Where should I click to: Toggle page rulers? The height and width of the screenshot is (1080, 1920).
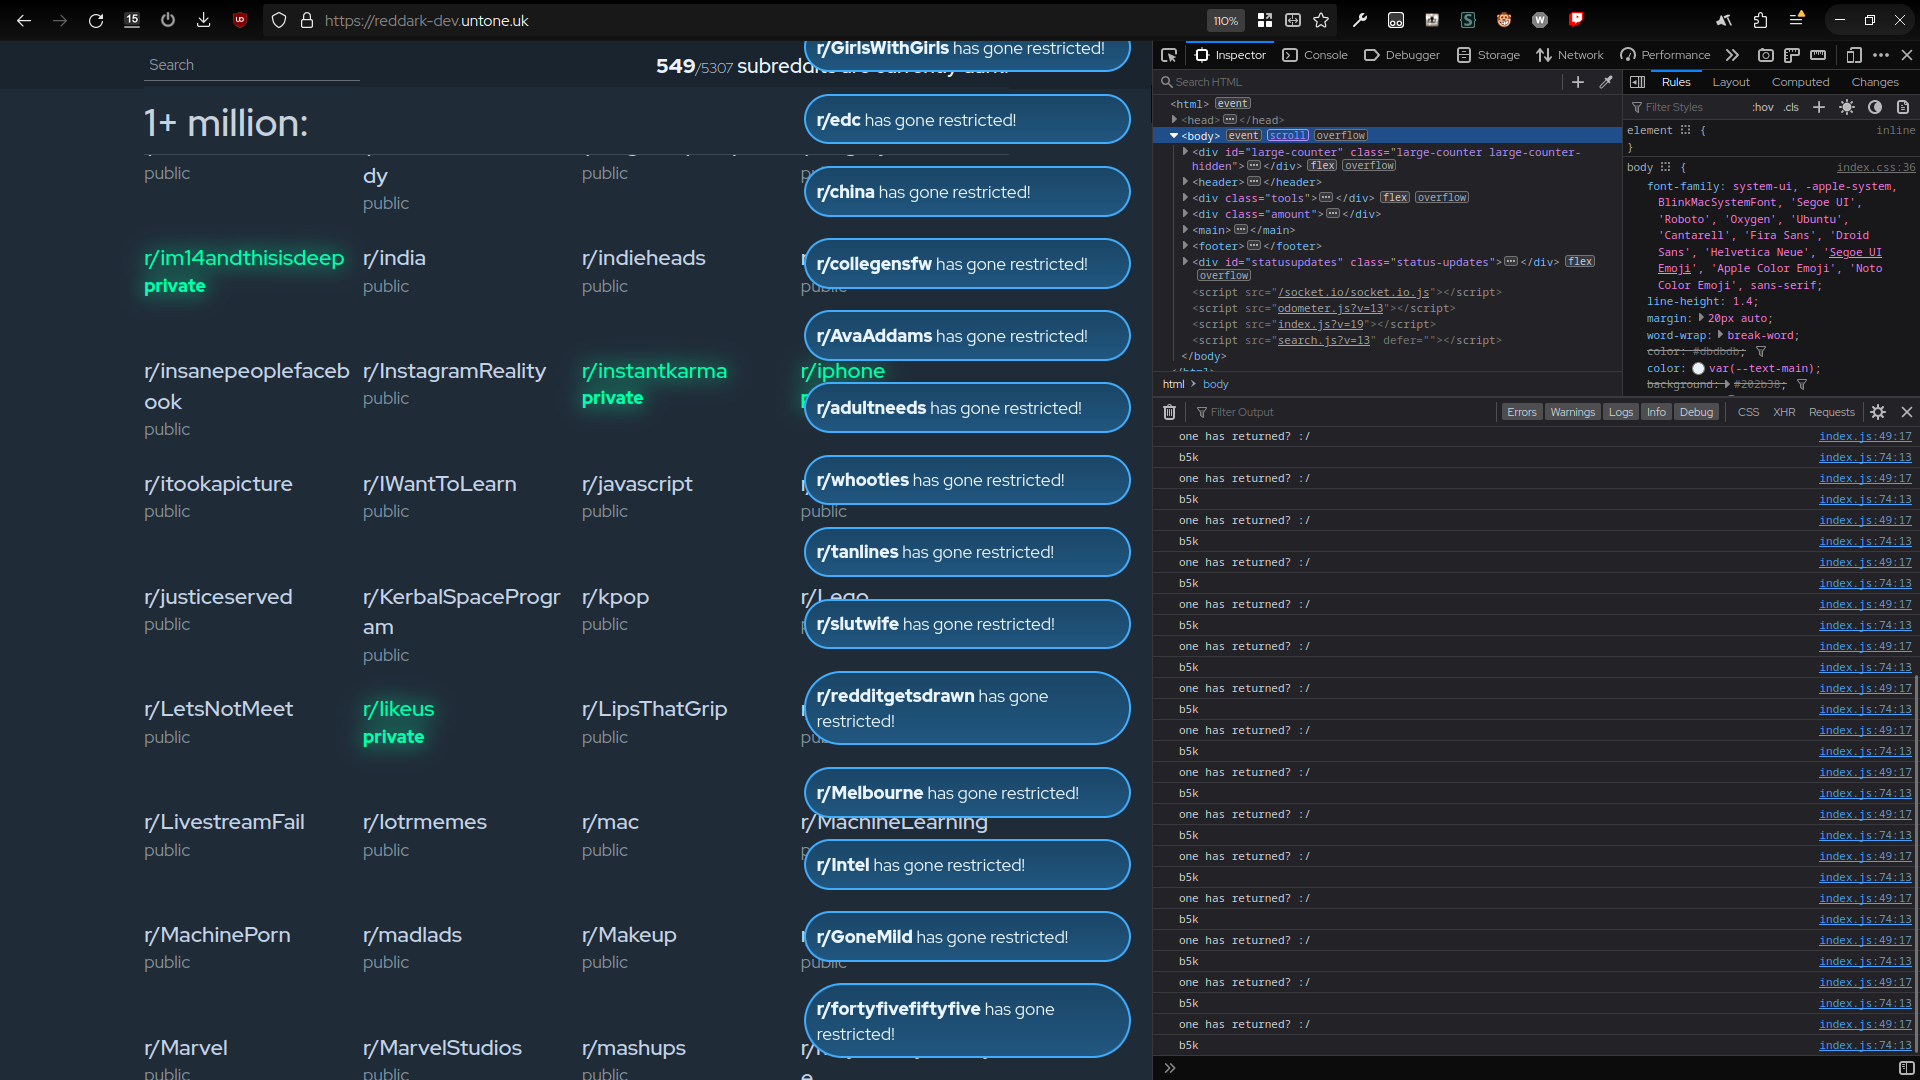(x=1793, y=56)
